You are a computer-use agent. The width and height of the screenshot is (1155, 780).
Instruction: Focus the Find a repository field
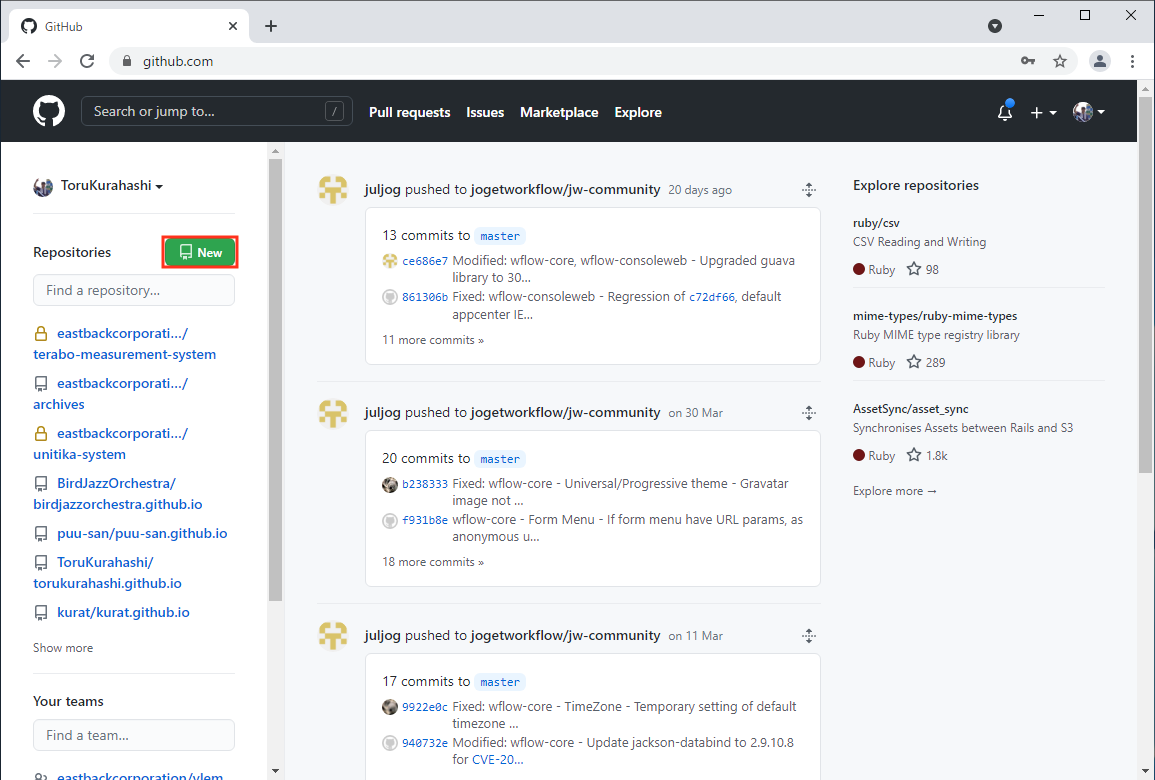(x=134, y=290)
